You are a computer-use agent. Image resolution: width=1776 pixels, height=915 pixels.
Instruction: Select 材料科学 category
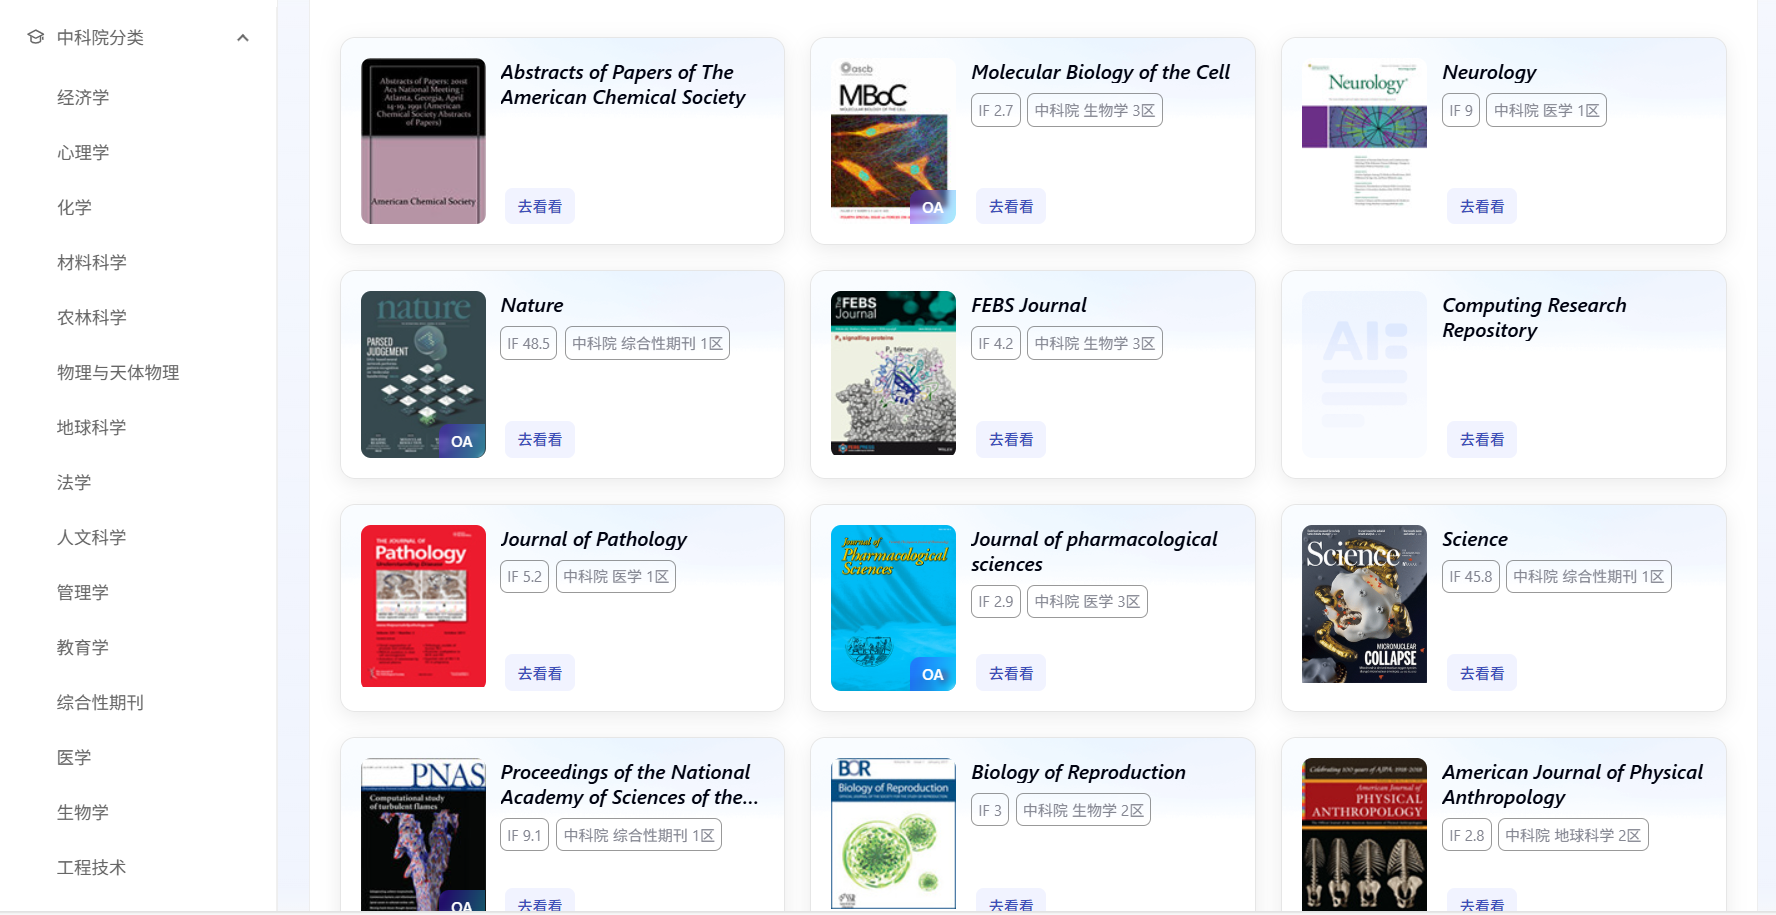tap(92, 262)
